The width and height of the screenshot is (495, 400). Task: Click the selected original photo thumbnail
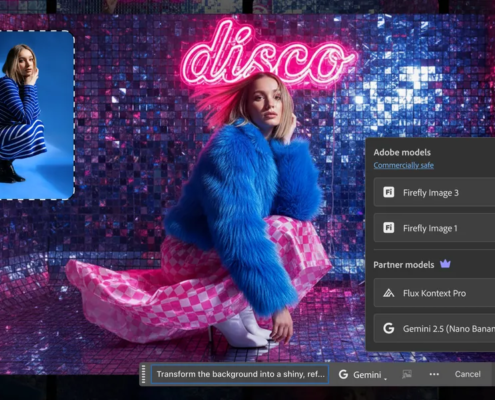click(36, 115)
